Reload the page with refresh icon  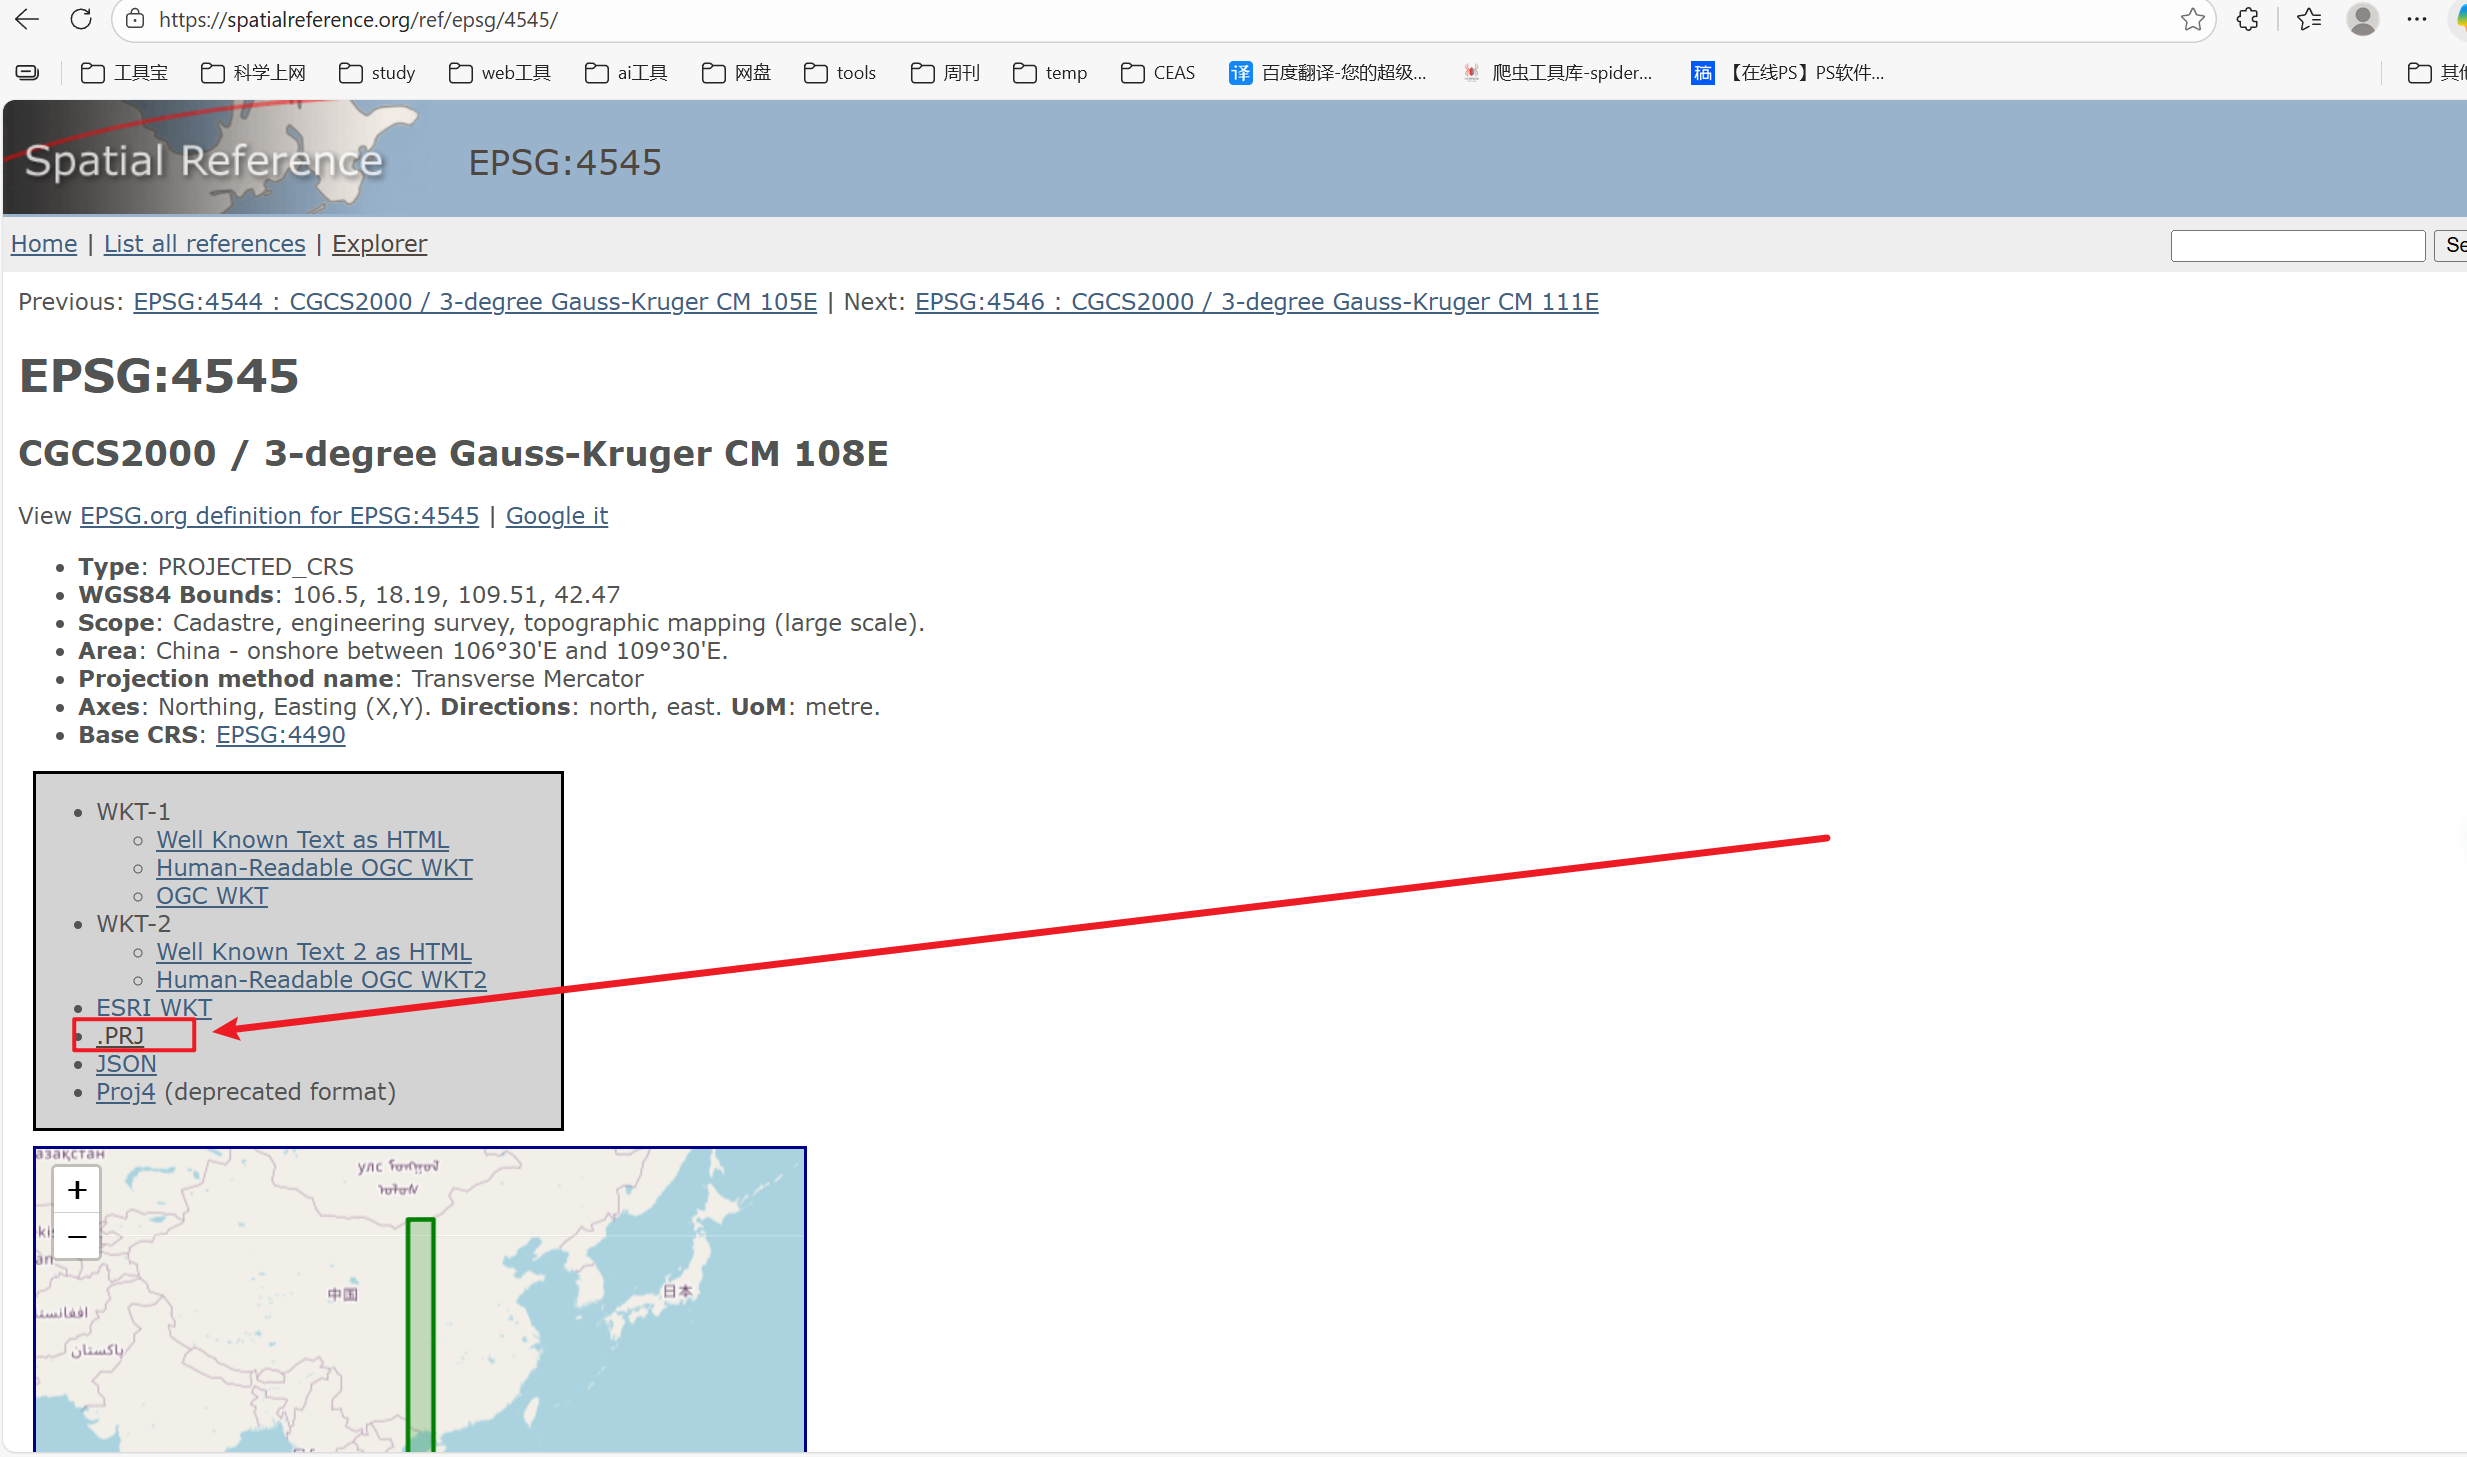(x=81, y=19)
